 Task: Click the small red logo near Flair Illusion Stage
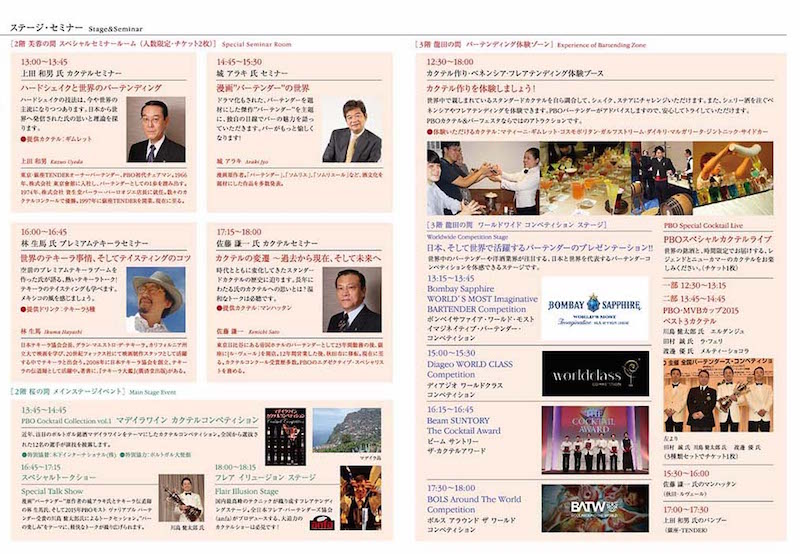coord(321,522)
